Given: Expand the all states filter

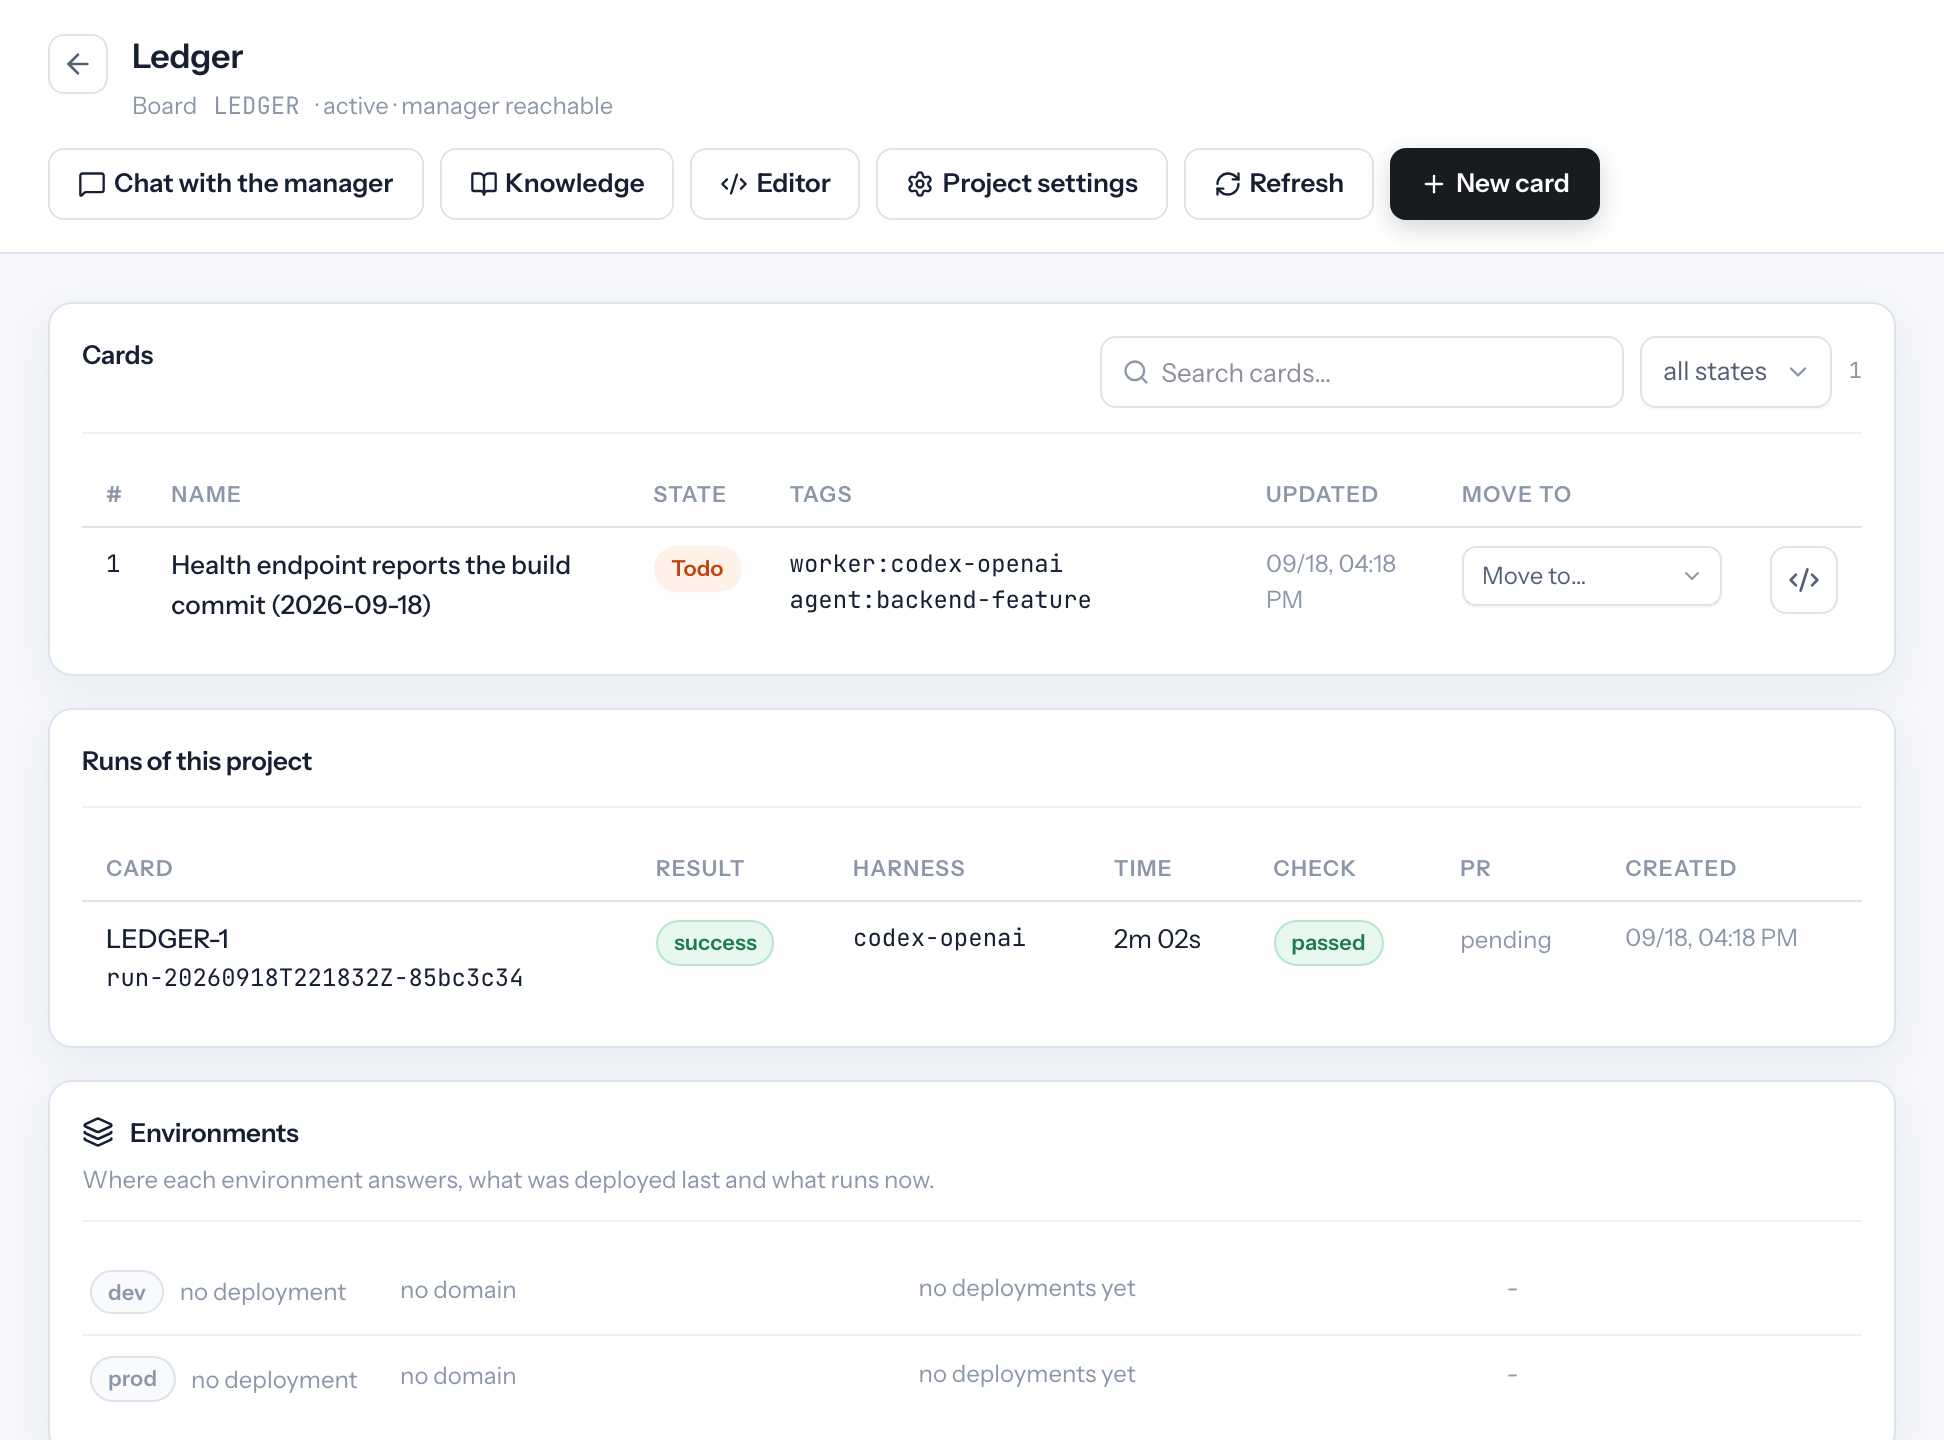Looking at the screenshot, I should pos(1736,372).
